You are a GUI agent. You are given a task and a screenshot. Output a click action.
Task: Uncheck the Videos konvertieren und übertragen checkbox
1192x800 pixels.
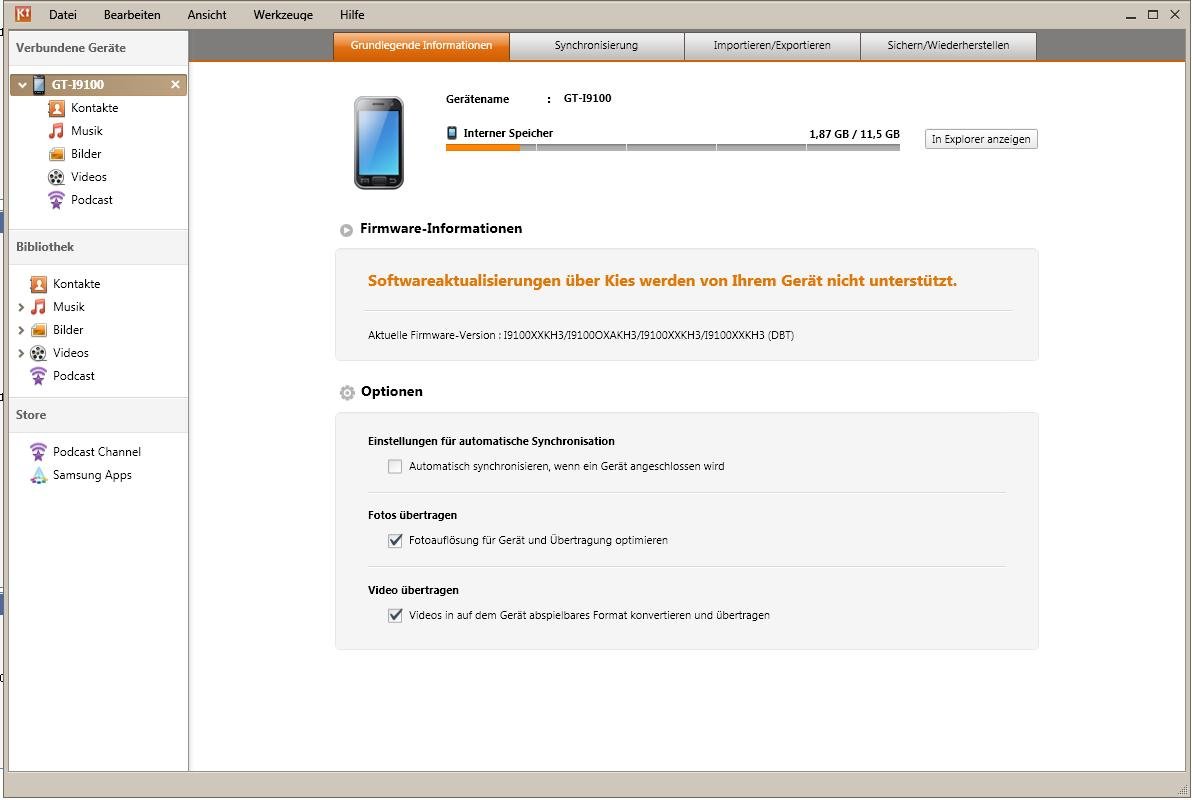point(395,615)
